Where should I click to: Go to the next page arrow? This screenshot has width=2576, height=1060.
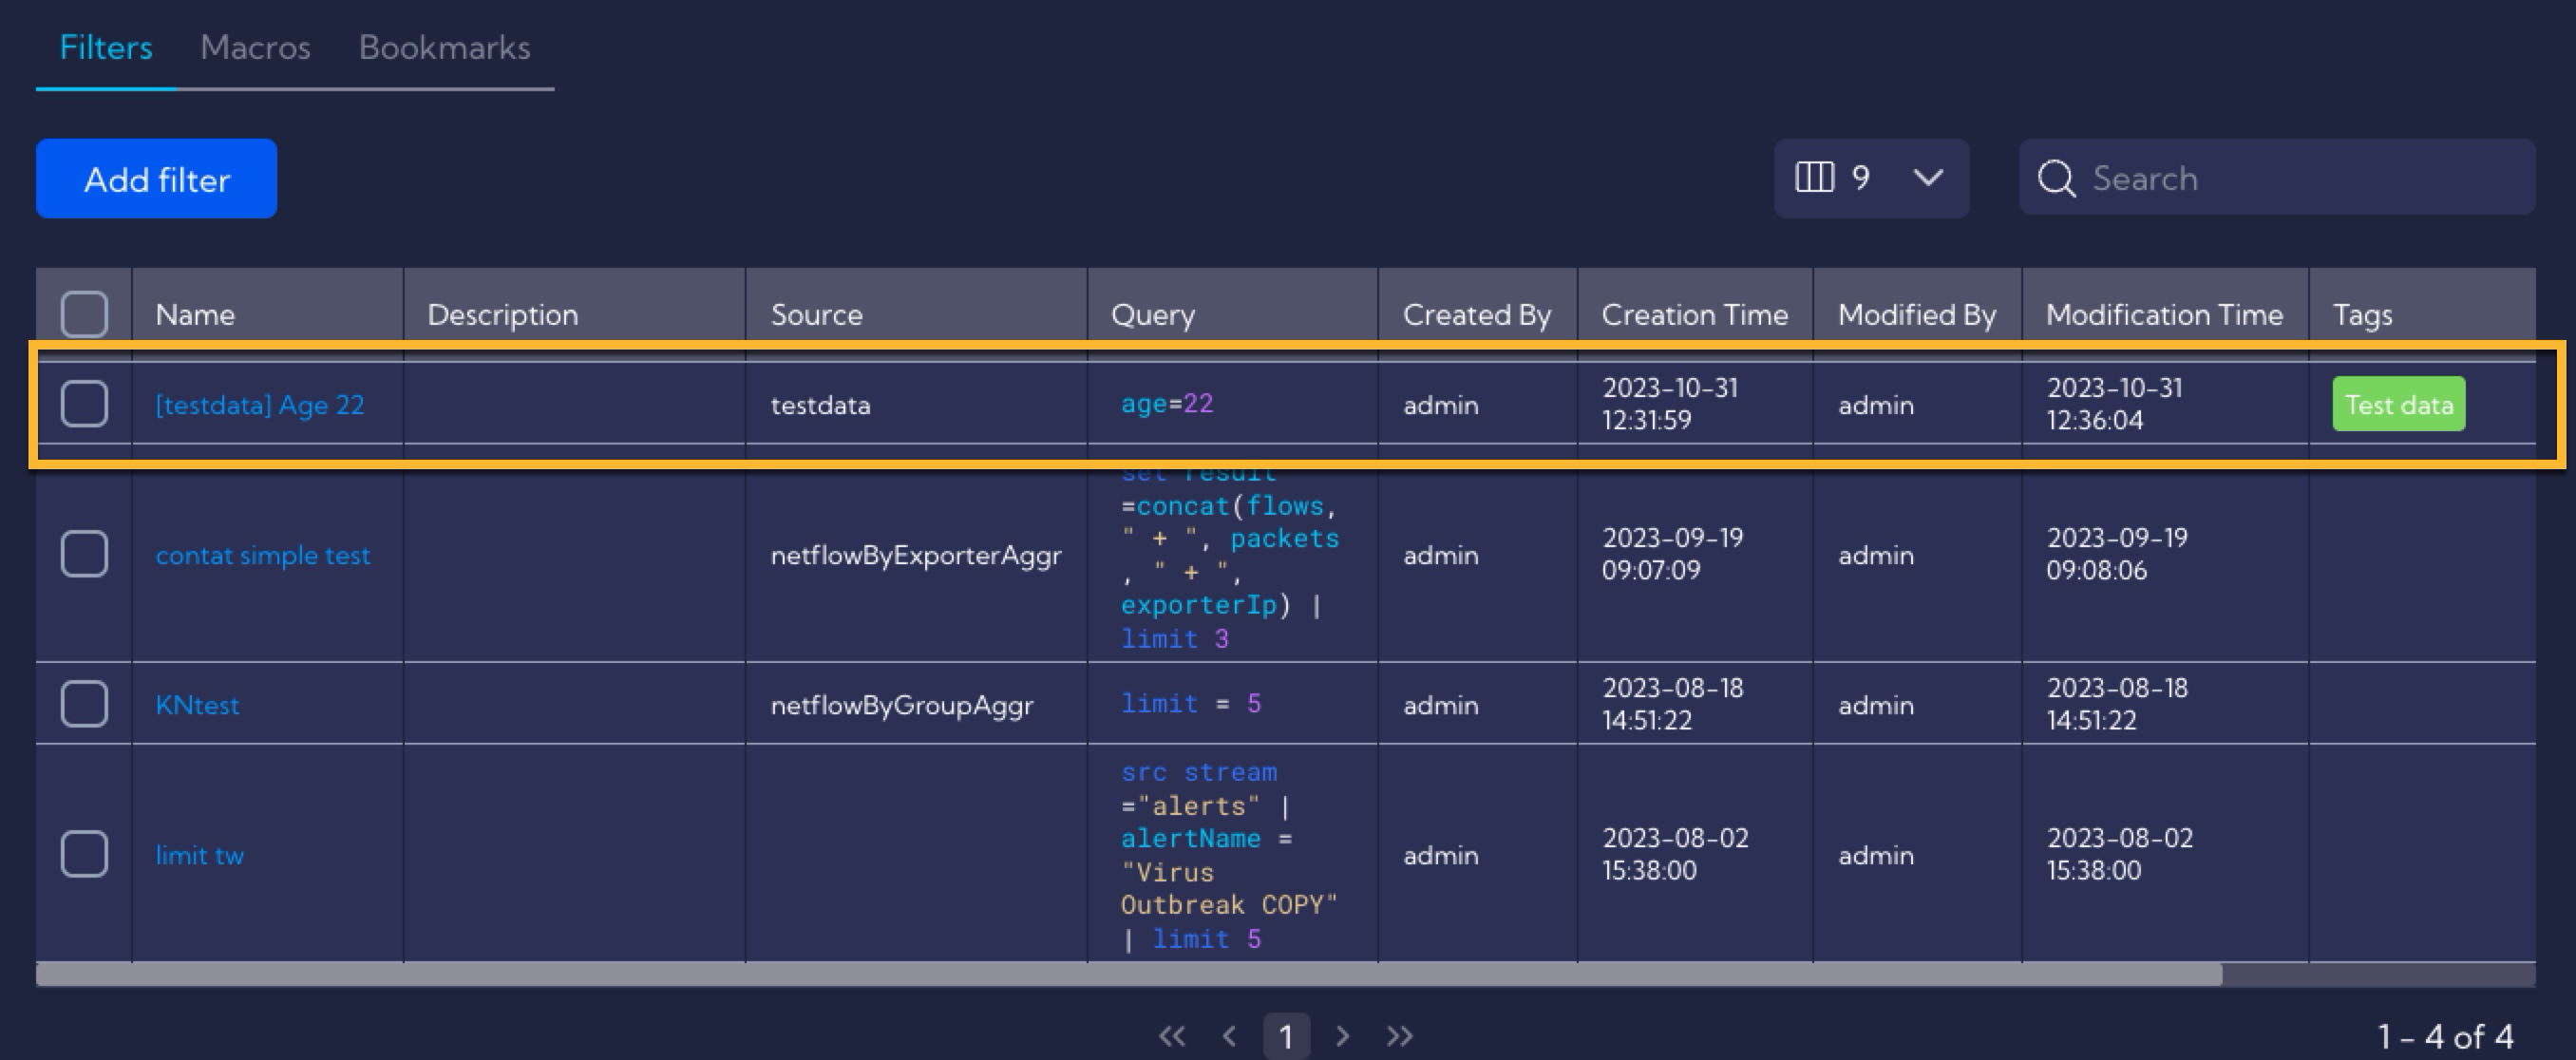tap(1342, 1036)
